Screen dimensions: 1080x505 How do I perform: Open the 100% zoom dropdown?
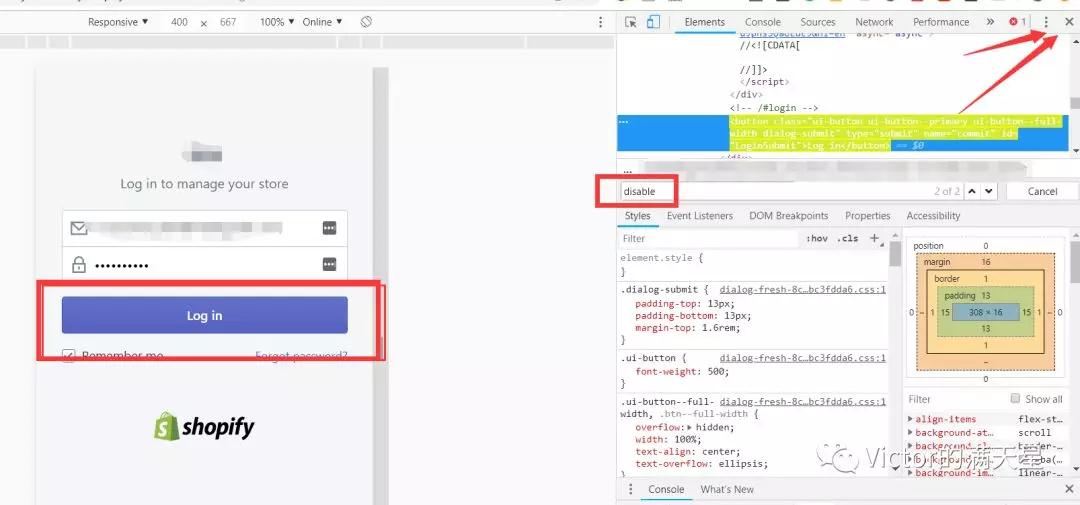point(277,22)
